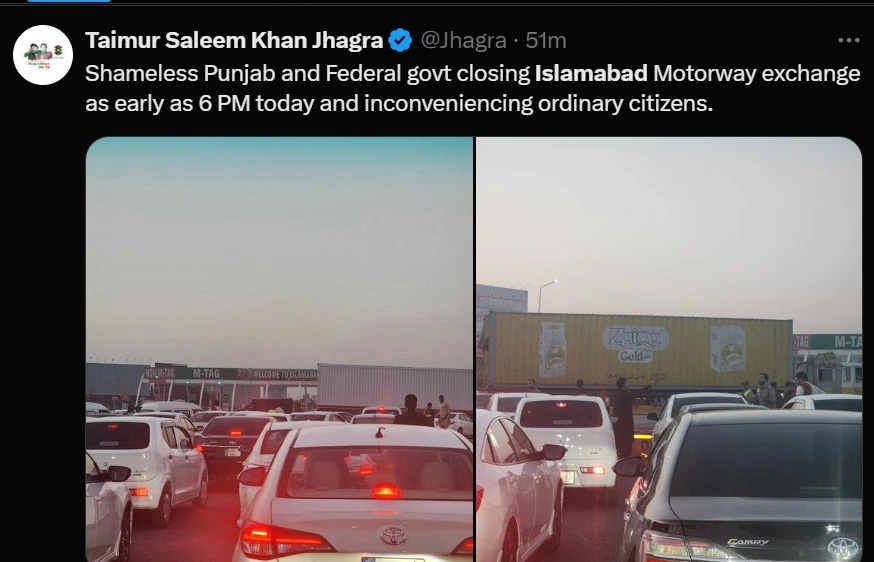Image resolution: width=874 pixels, height=562 pixels.
Task: Click the blue verified checkmark badge
Action: tap(400, 41)
